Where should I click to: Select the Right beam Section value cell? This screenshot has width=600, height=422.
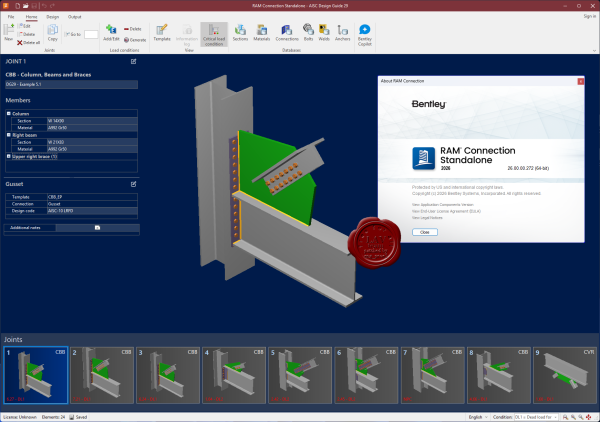point(92,142)
